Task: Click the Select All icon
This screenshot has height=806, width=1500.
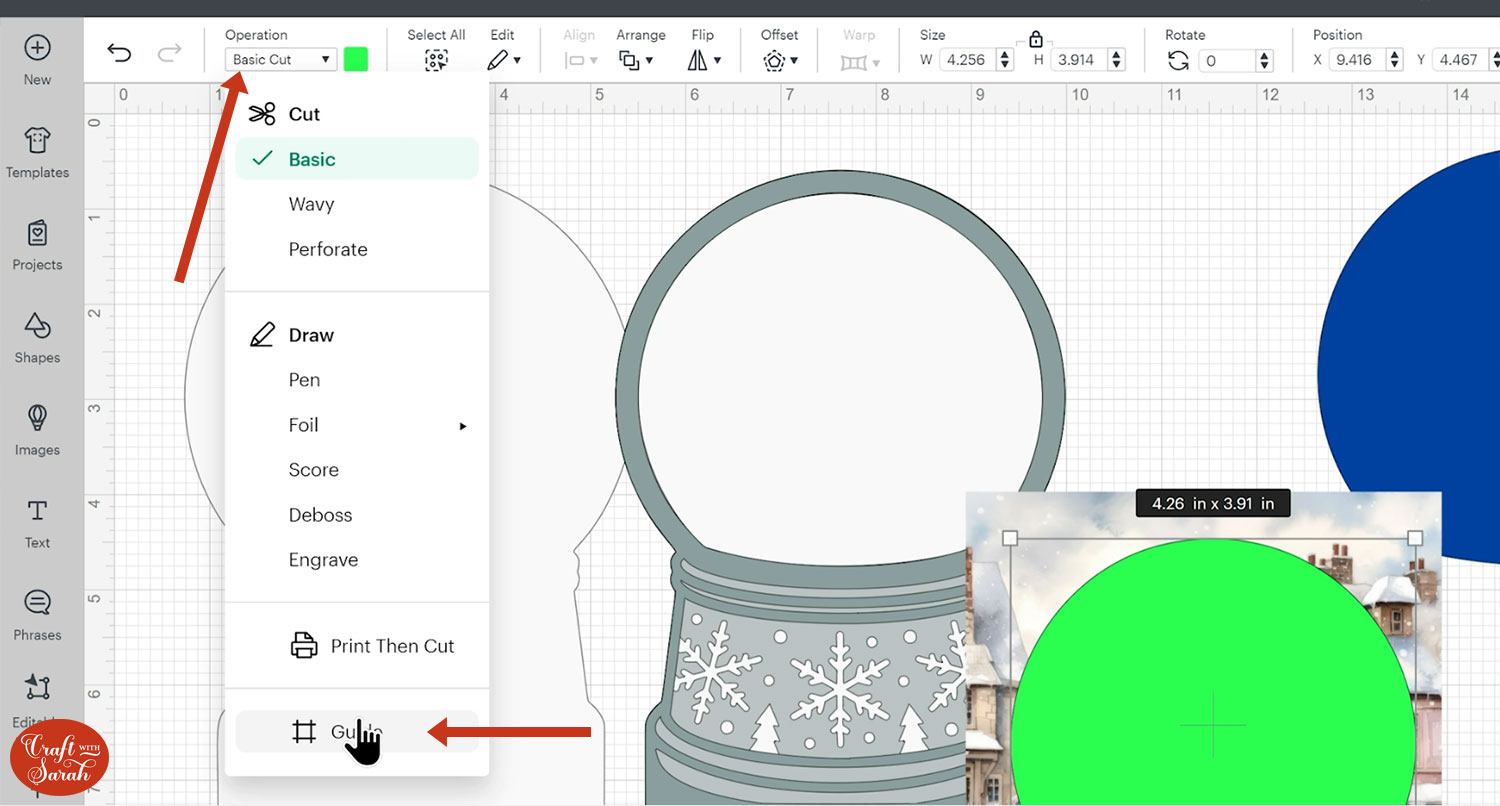Action: [436, 60]
